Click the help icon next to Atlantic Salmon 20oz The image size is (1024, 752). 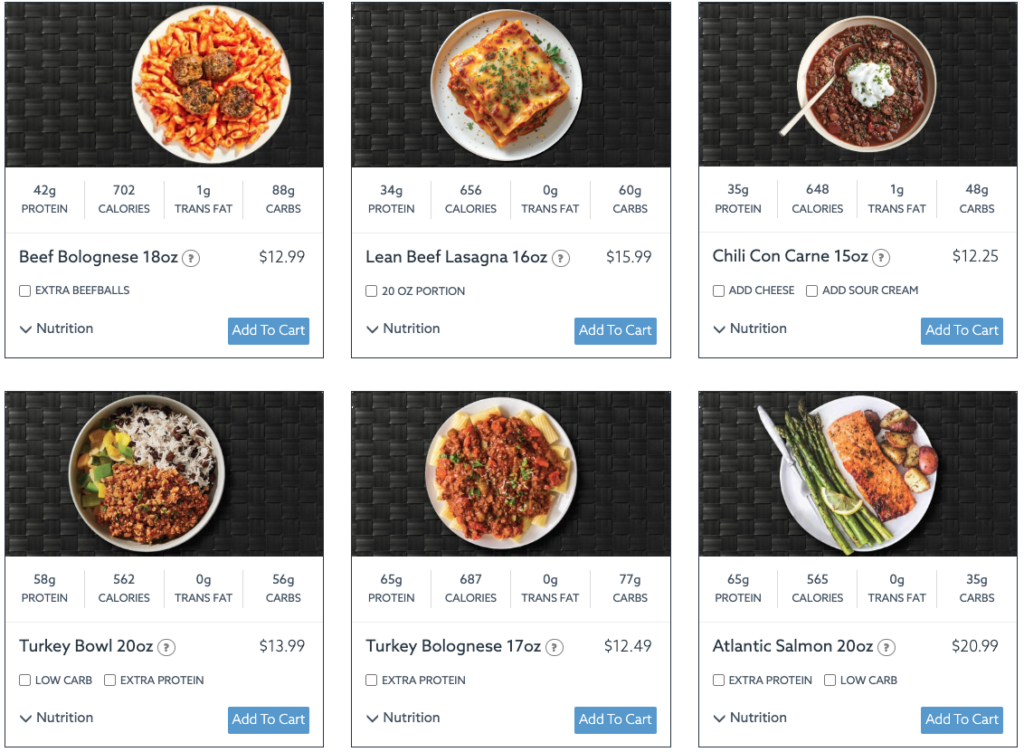[884, 647]
